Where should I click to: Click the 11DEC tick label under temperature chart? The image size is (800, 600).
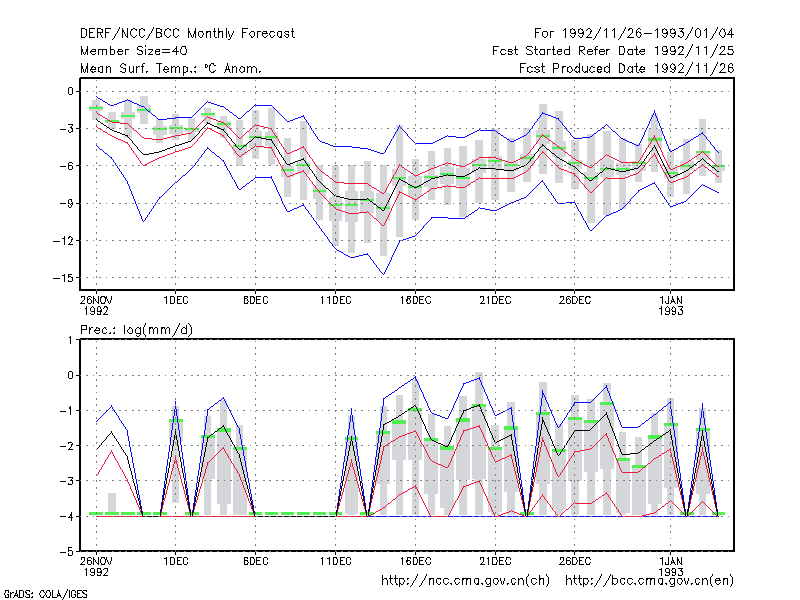click(336, 300)
